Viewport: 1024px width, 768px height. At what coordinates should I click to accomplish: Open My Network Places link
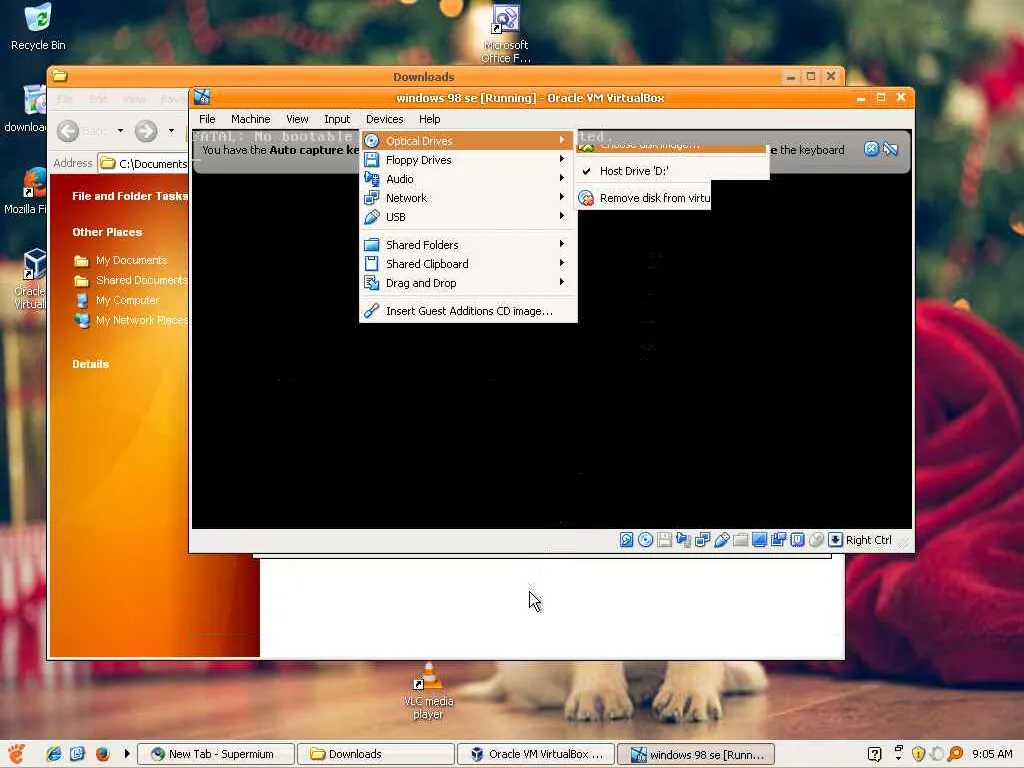click(142, 320)
